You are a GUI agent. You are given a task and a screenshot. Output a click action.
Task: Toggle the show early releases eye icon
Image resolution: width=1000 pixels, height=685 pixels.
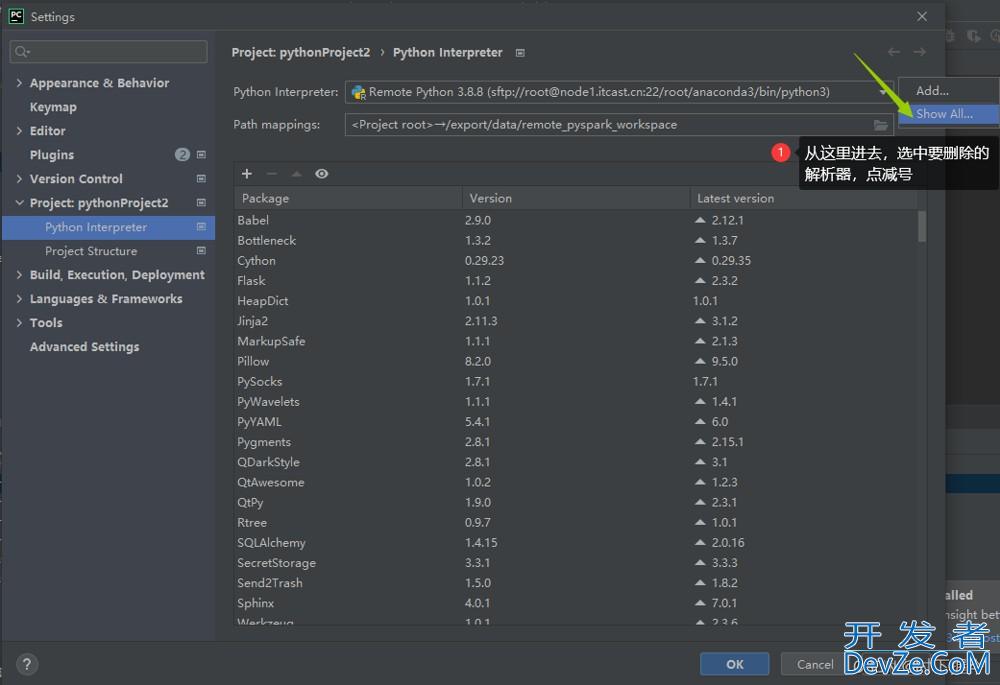tap(321, 173)
